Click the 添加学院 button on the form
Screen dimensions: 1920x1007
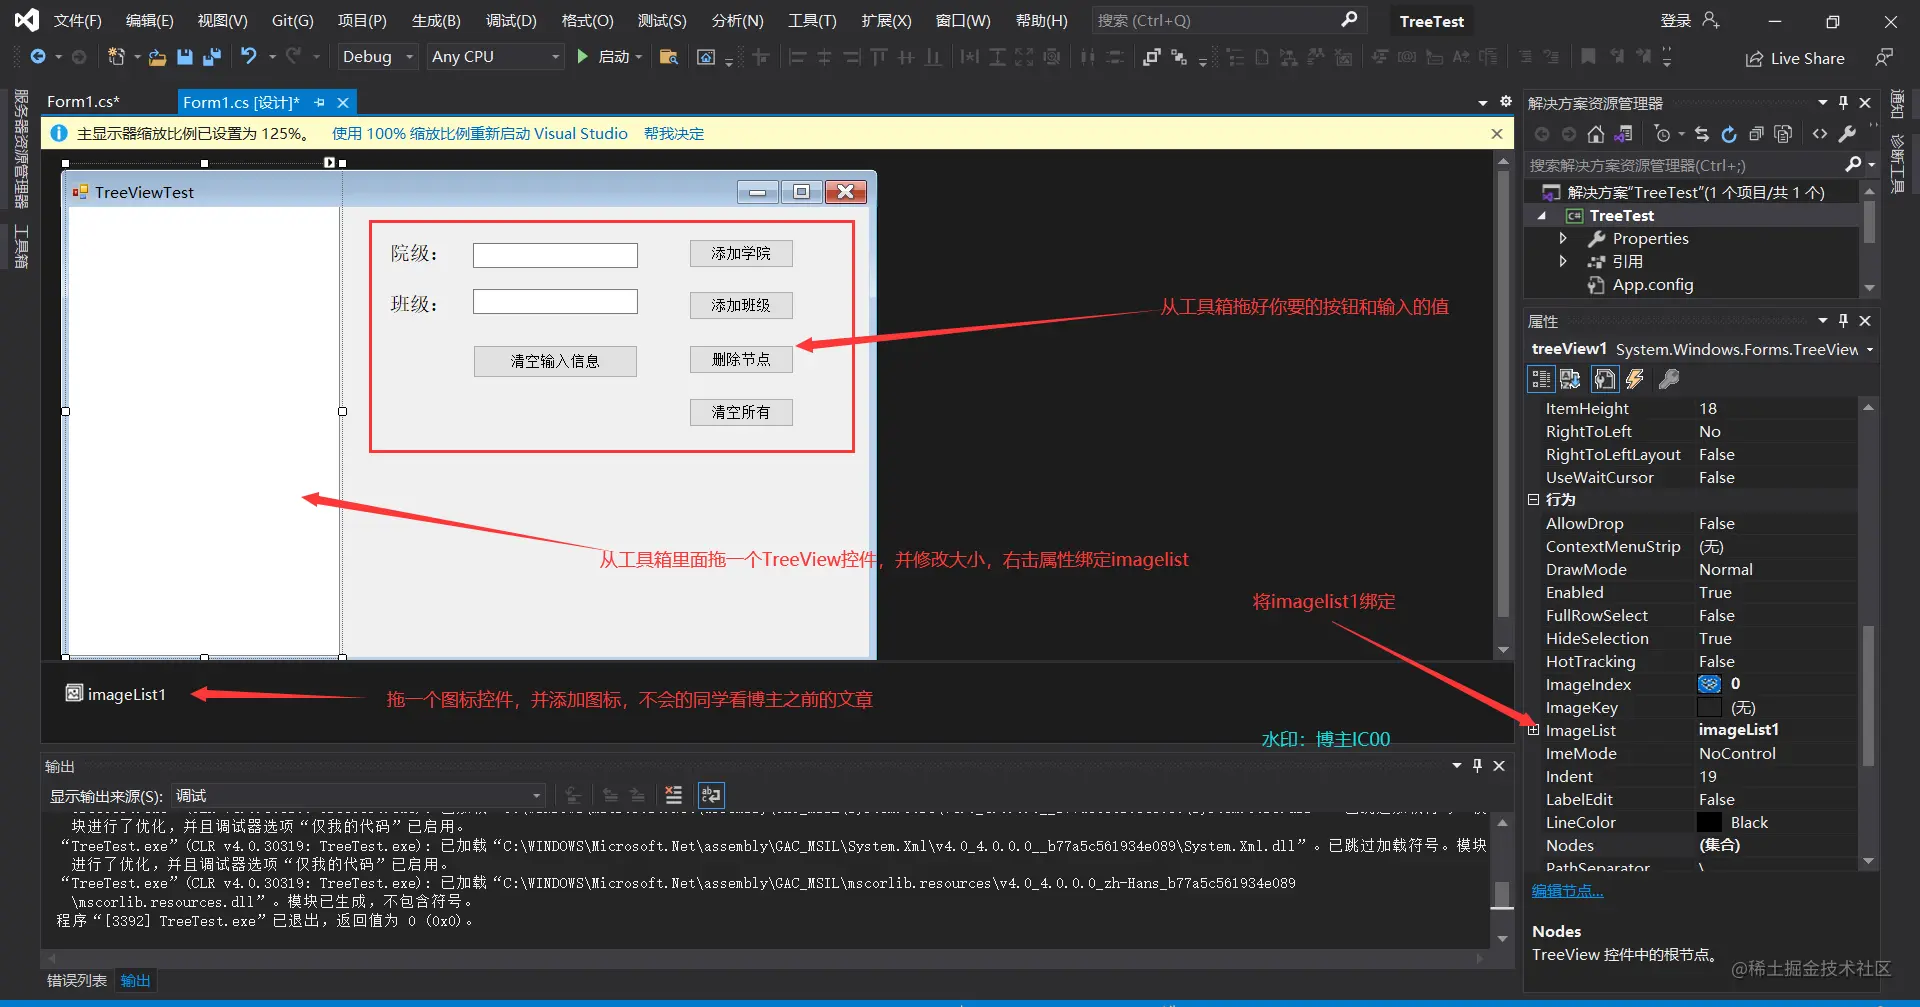(741, 254)
